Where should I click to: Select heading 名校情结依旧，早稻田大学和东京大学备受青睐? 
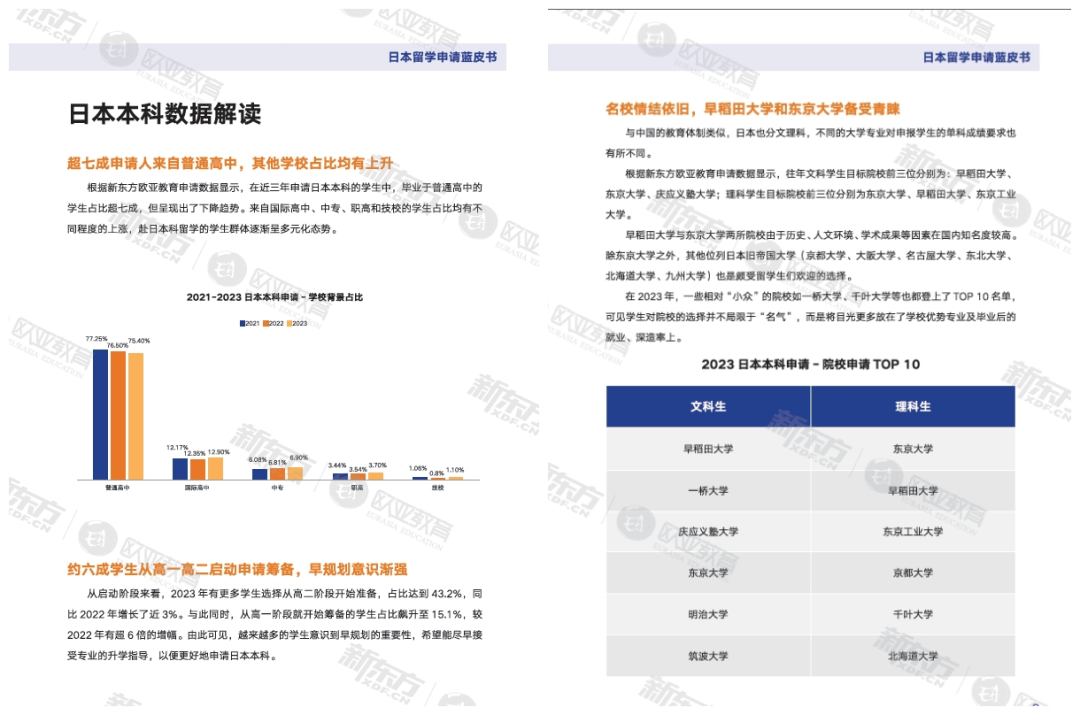pyautogui.click(x=752, y=109)
